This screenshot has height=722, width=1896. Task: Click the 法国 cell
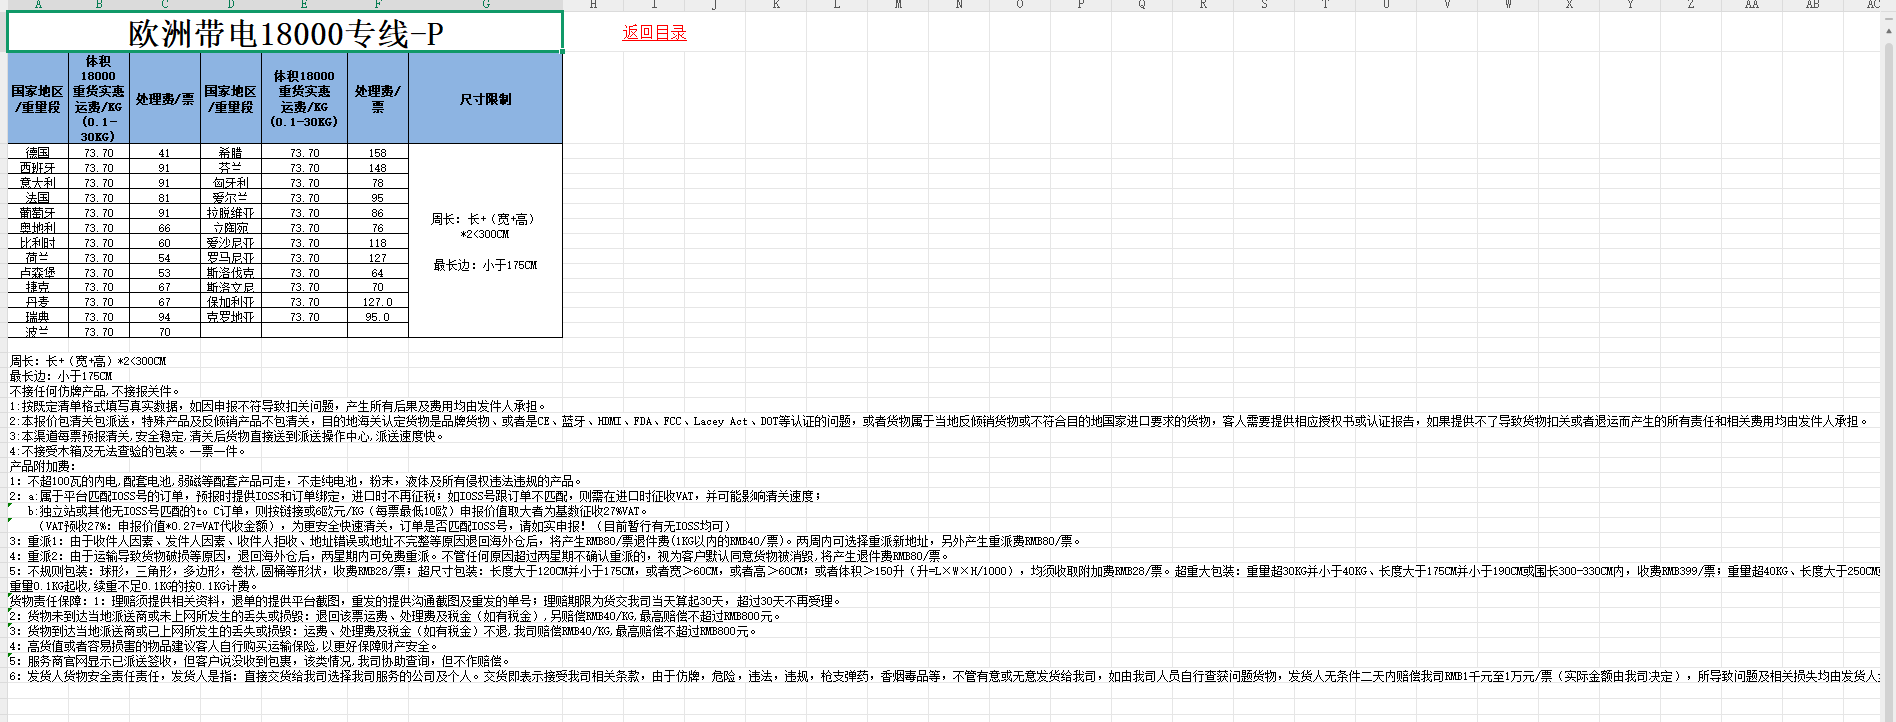tap(38, 198)
